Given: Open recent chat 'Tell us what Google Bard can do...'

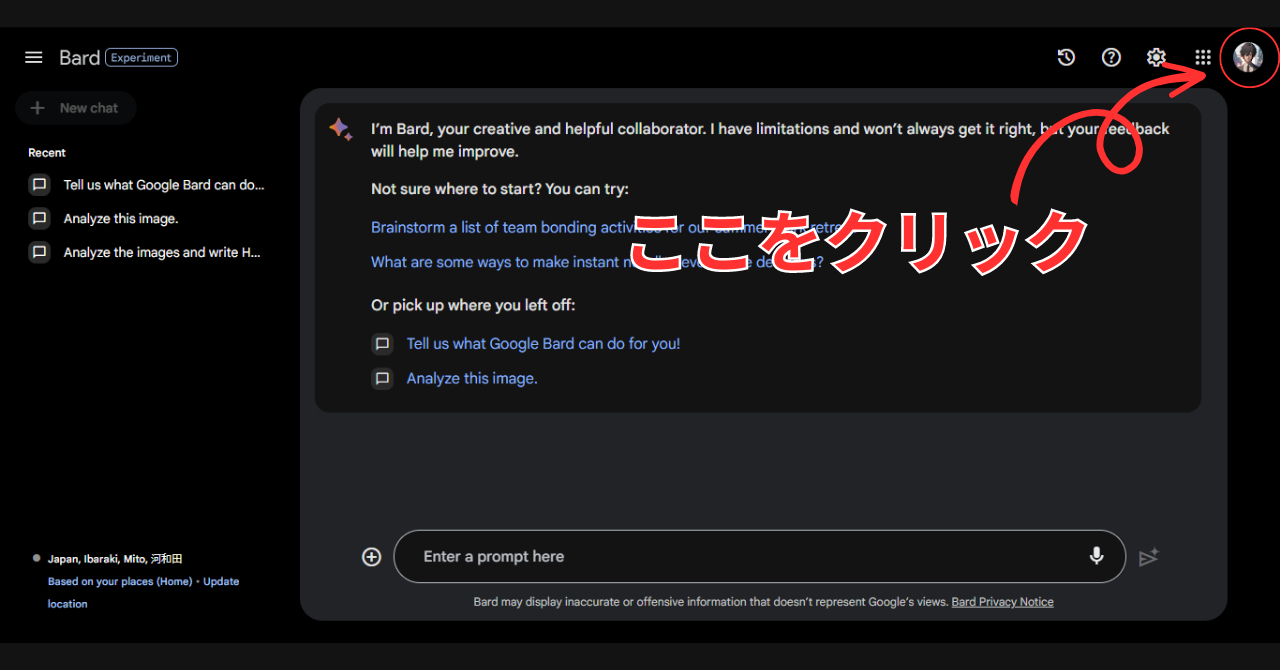Looking at the screenshot, I should pyautogui.click(x=164, y=185).
